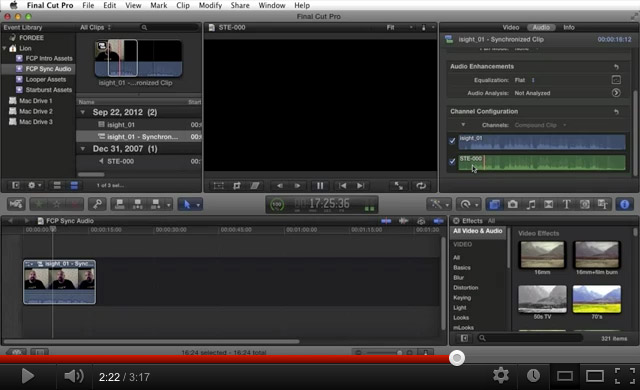Image resolution: width=640 pixels, height=390 pixels.
Task: Open the Share menu
Action: 240,5
